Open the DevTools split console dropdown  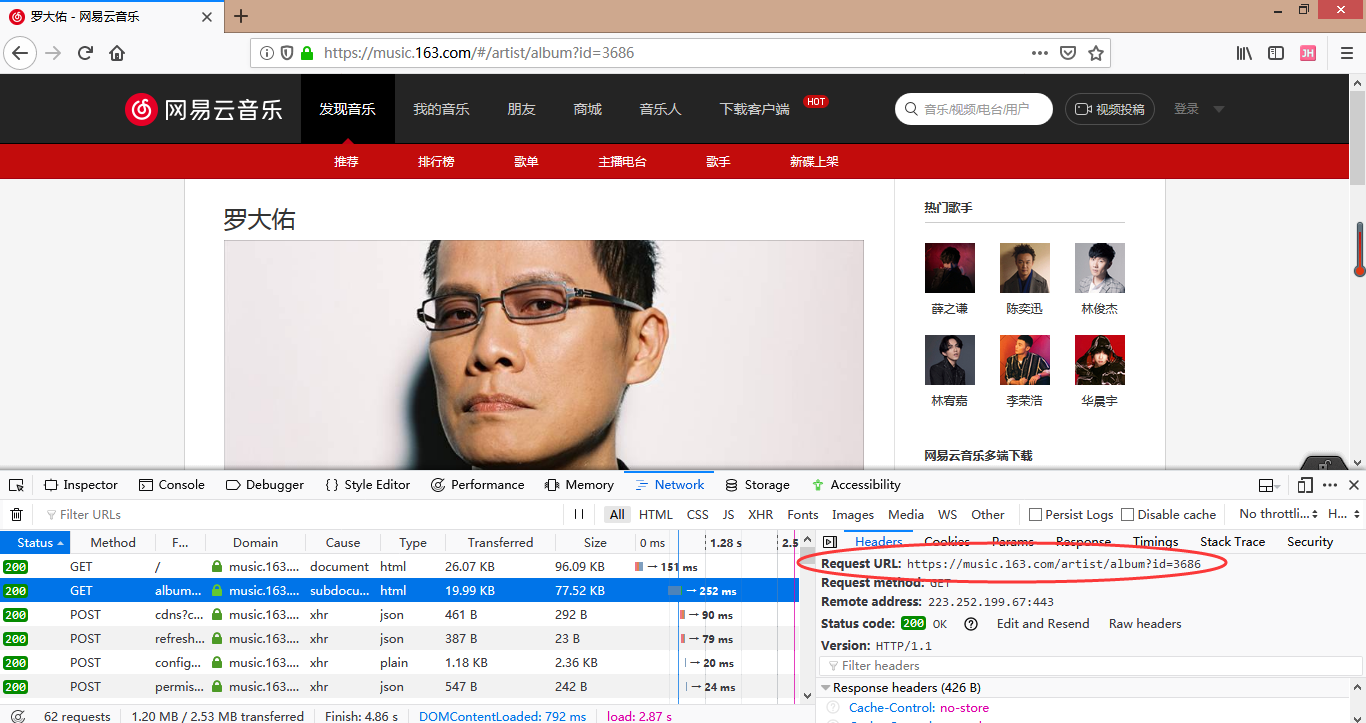pyautogui.click(x=1270, y=485)
